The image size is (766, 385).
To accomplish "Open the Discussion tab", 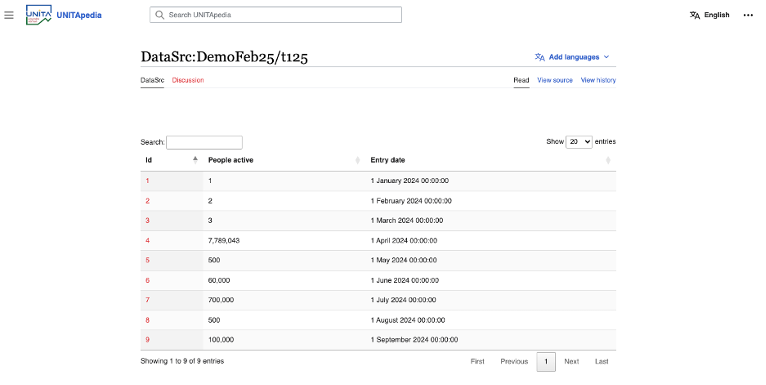I will 188,80.
